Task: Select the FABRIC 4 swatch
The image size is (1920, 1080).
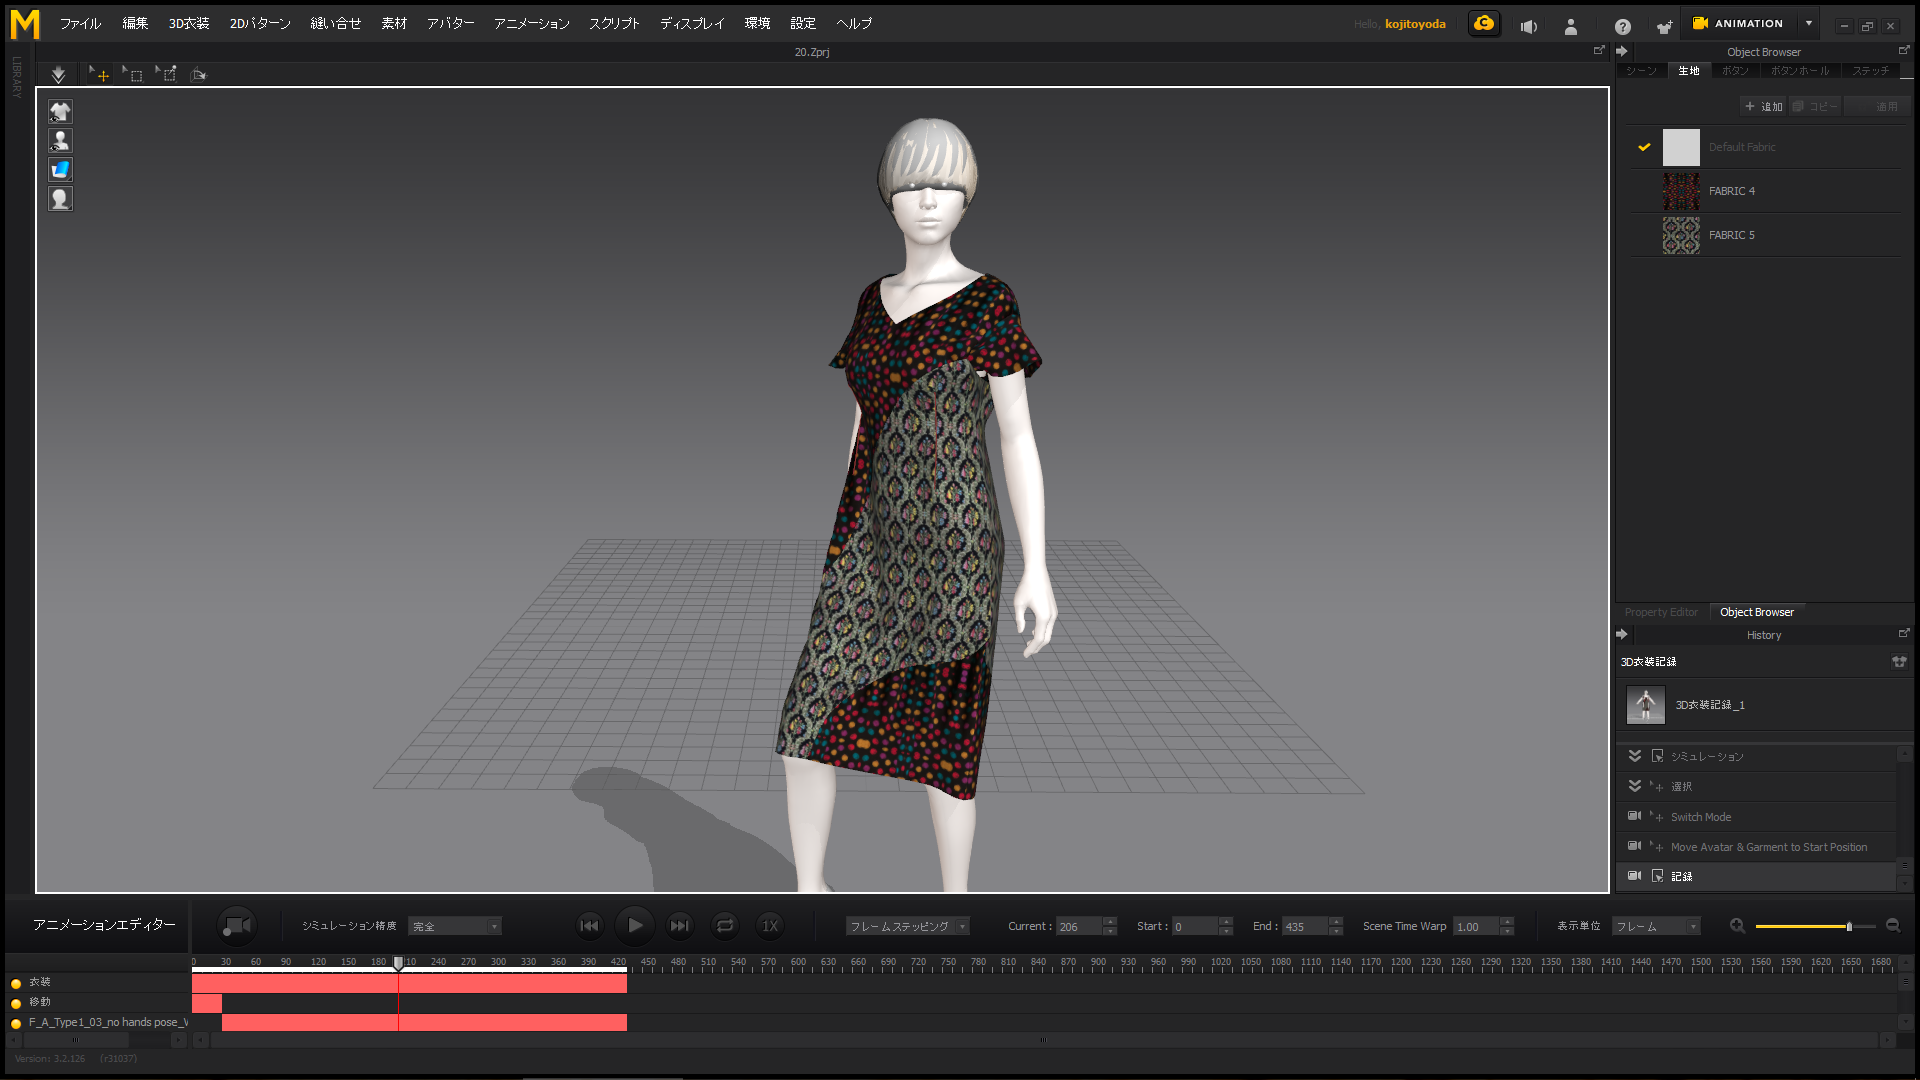Action: click(1681, 191)
